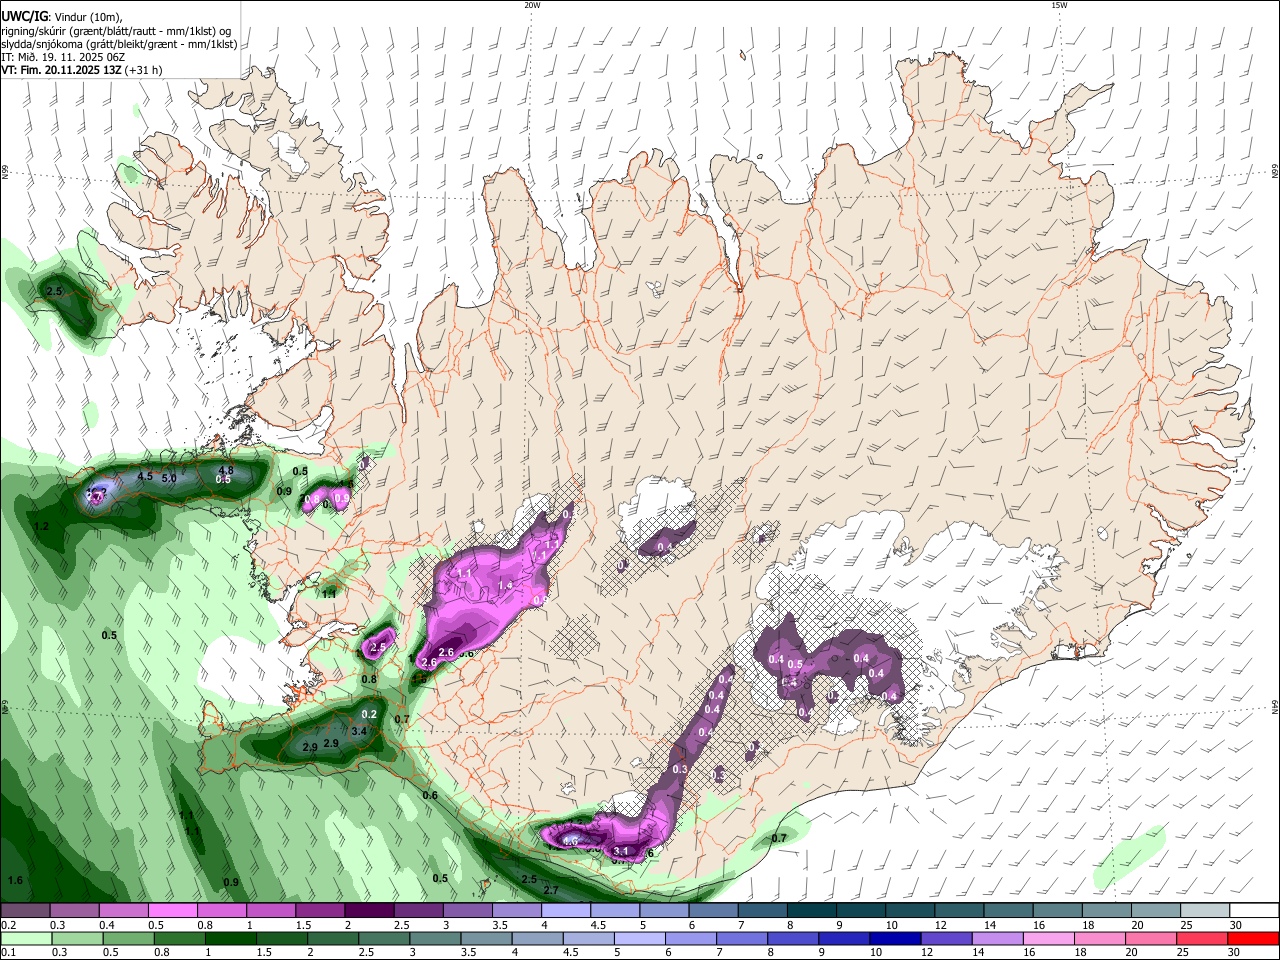The width and height of the screenshot is (1280, 960).
Task: Select the violet 12 rain legend swatch
Action: [x=945, y=939]
